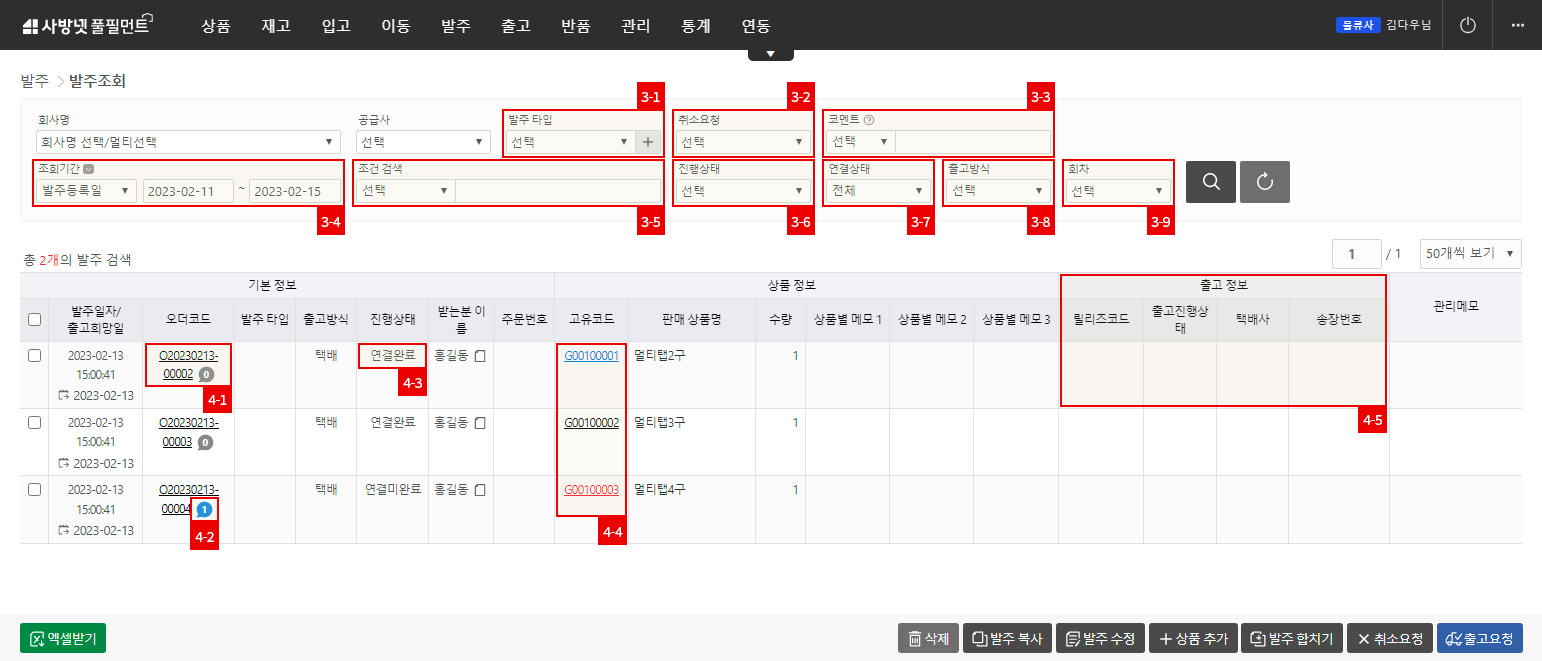
Task: Check the row for 멀티탭4구
Action: coord(34,489)
